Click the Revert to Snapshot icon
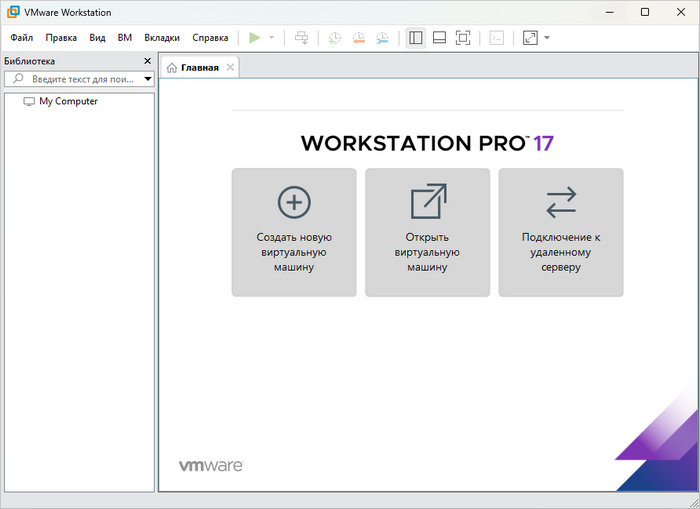The height and width of the screenshot is (509, 700). [359, 38]
